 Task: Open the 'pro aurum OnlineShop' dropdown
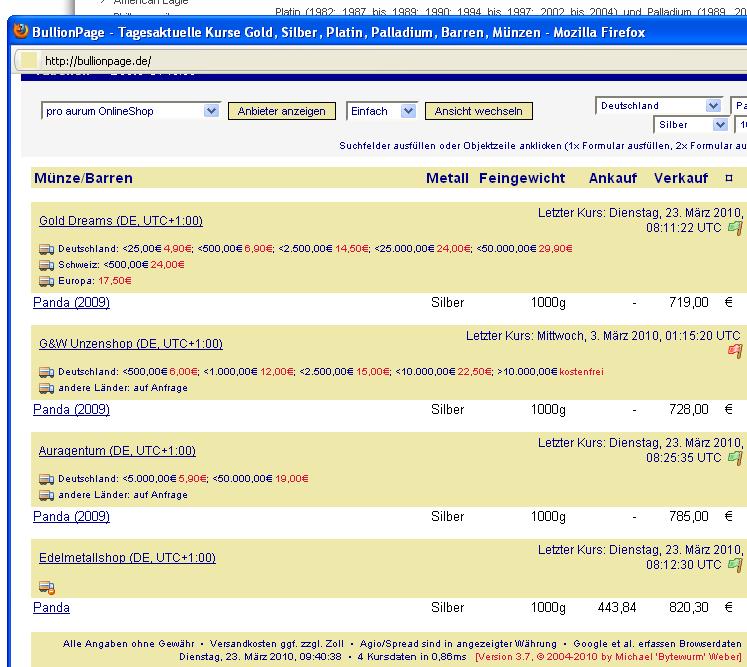[x=211, y=111]
